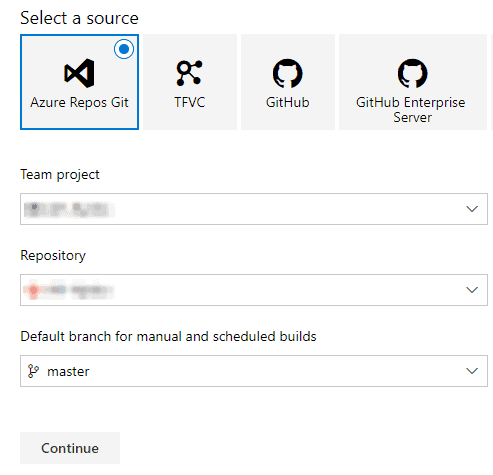The image size is (493, 475).
Task: Click the branch icon next to master
Action: [33, 371]
